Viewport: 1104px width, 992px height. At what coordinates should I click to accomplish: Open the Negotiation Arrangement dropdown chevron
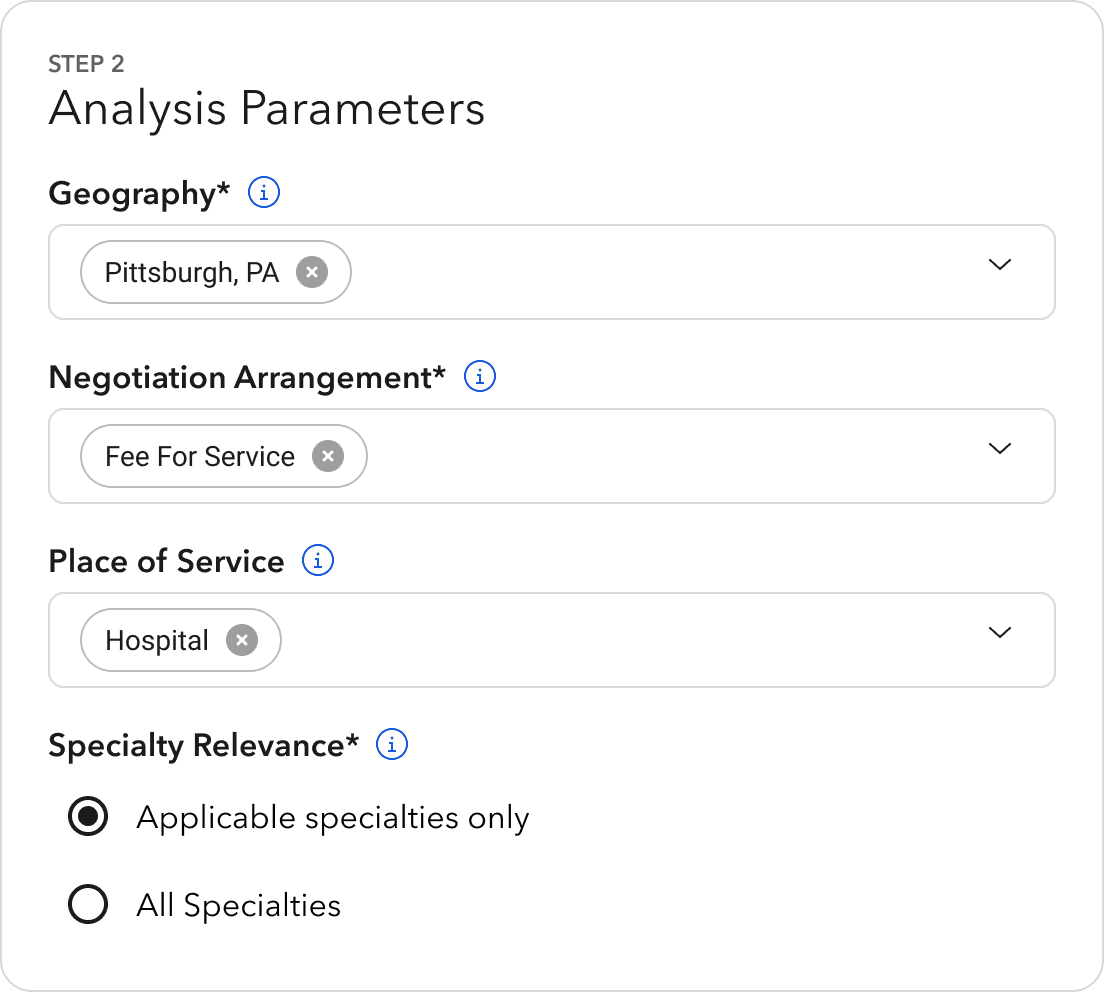[1000, 449]
